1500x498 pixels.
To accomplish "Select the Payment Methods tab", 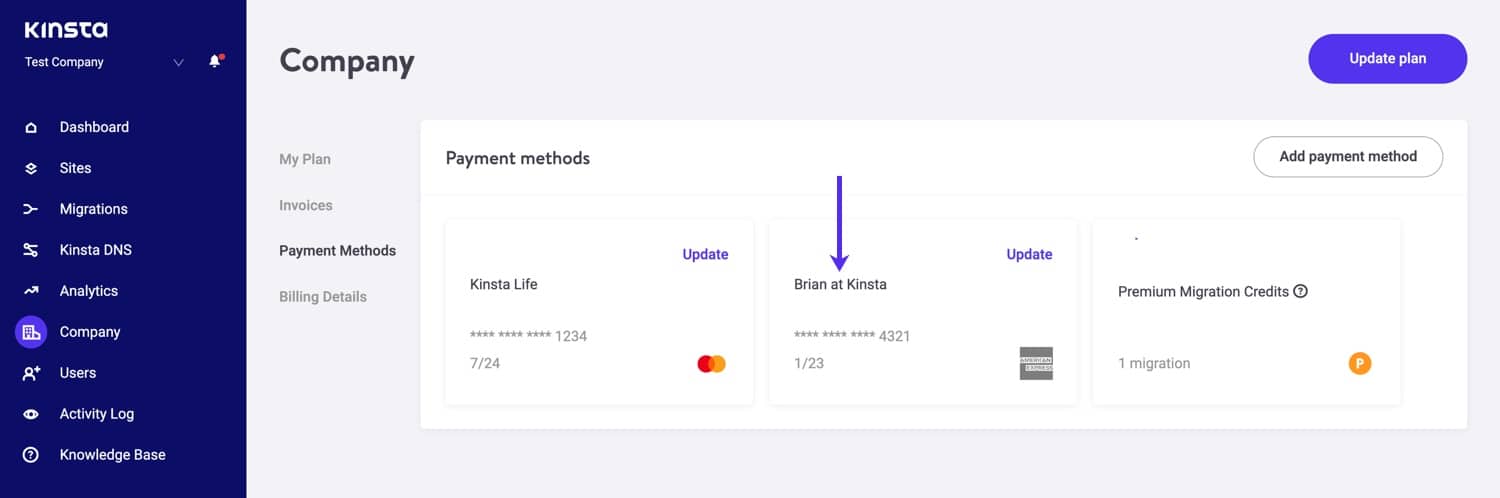I will (x=338, y=251).
